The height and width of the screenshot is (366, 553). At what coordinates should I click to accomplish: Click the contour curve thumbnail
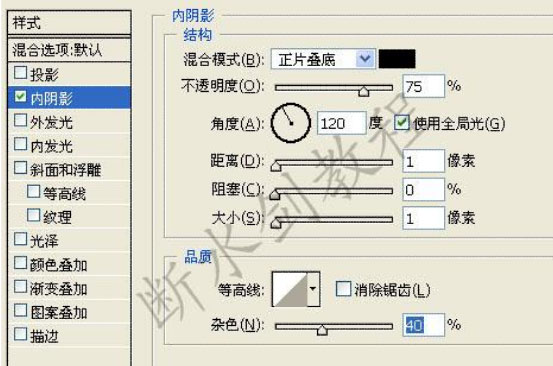[x=290, y=289]
